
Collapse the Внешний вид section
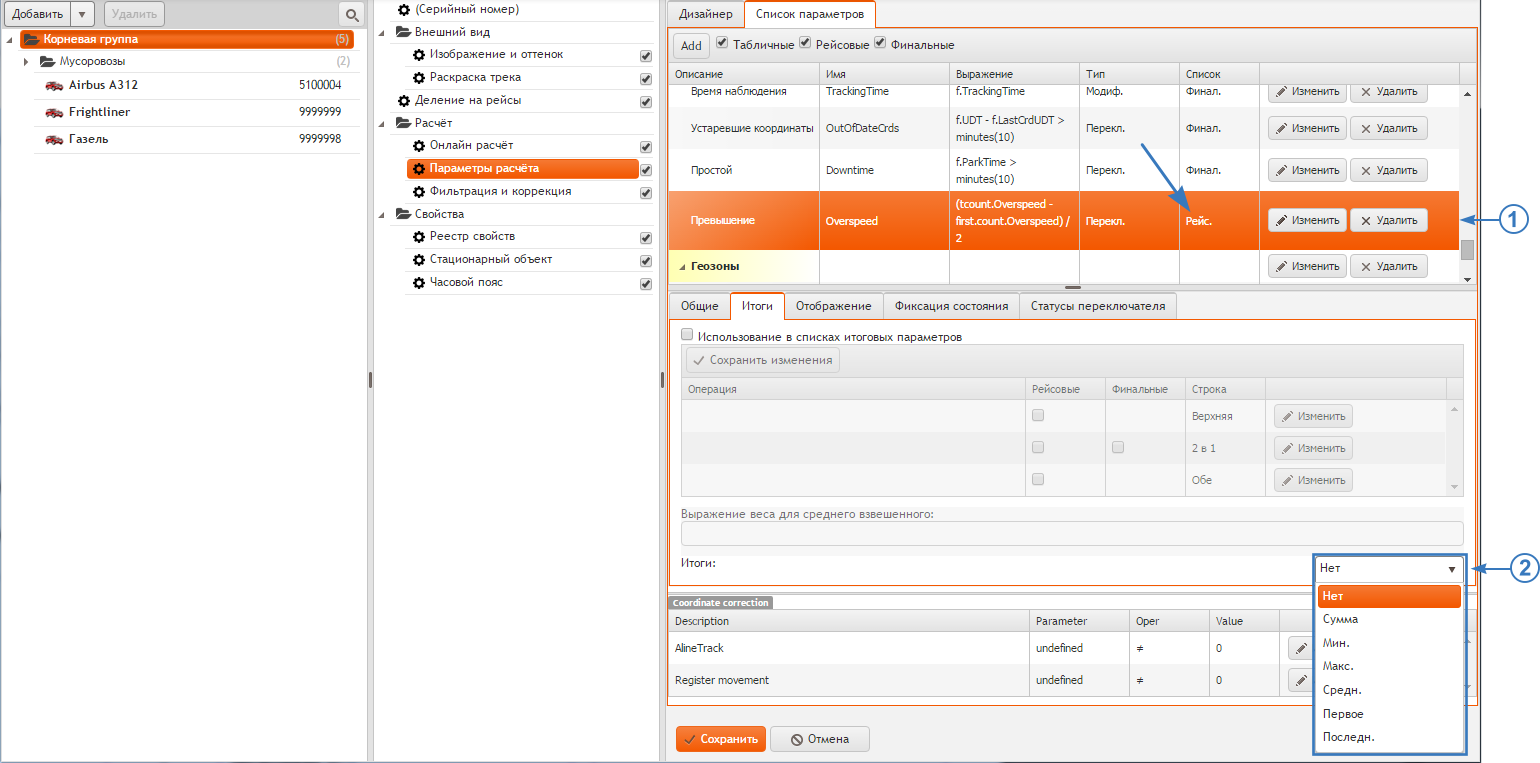[x=383, y=32]
